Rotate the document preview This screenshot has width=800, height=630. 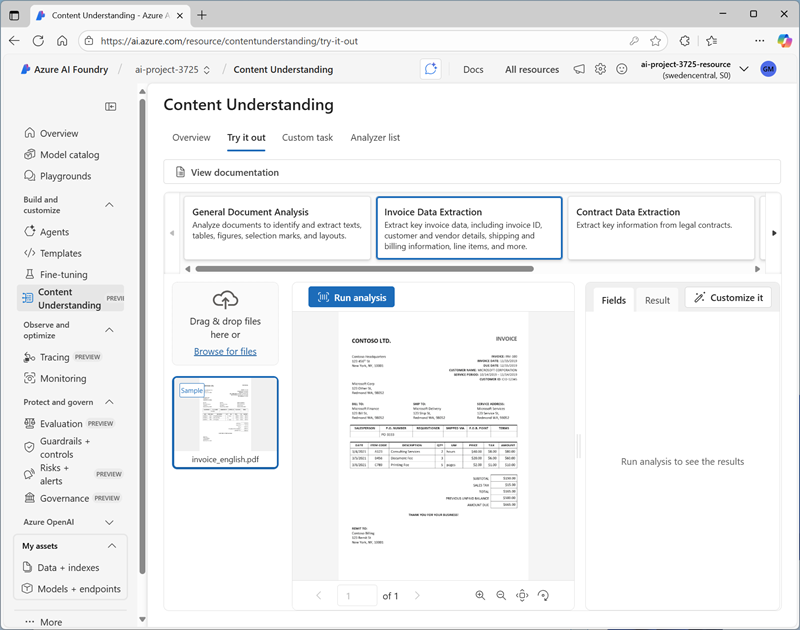pos(543,595)
